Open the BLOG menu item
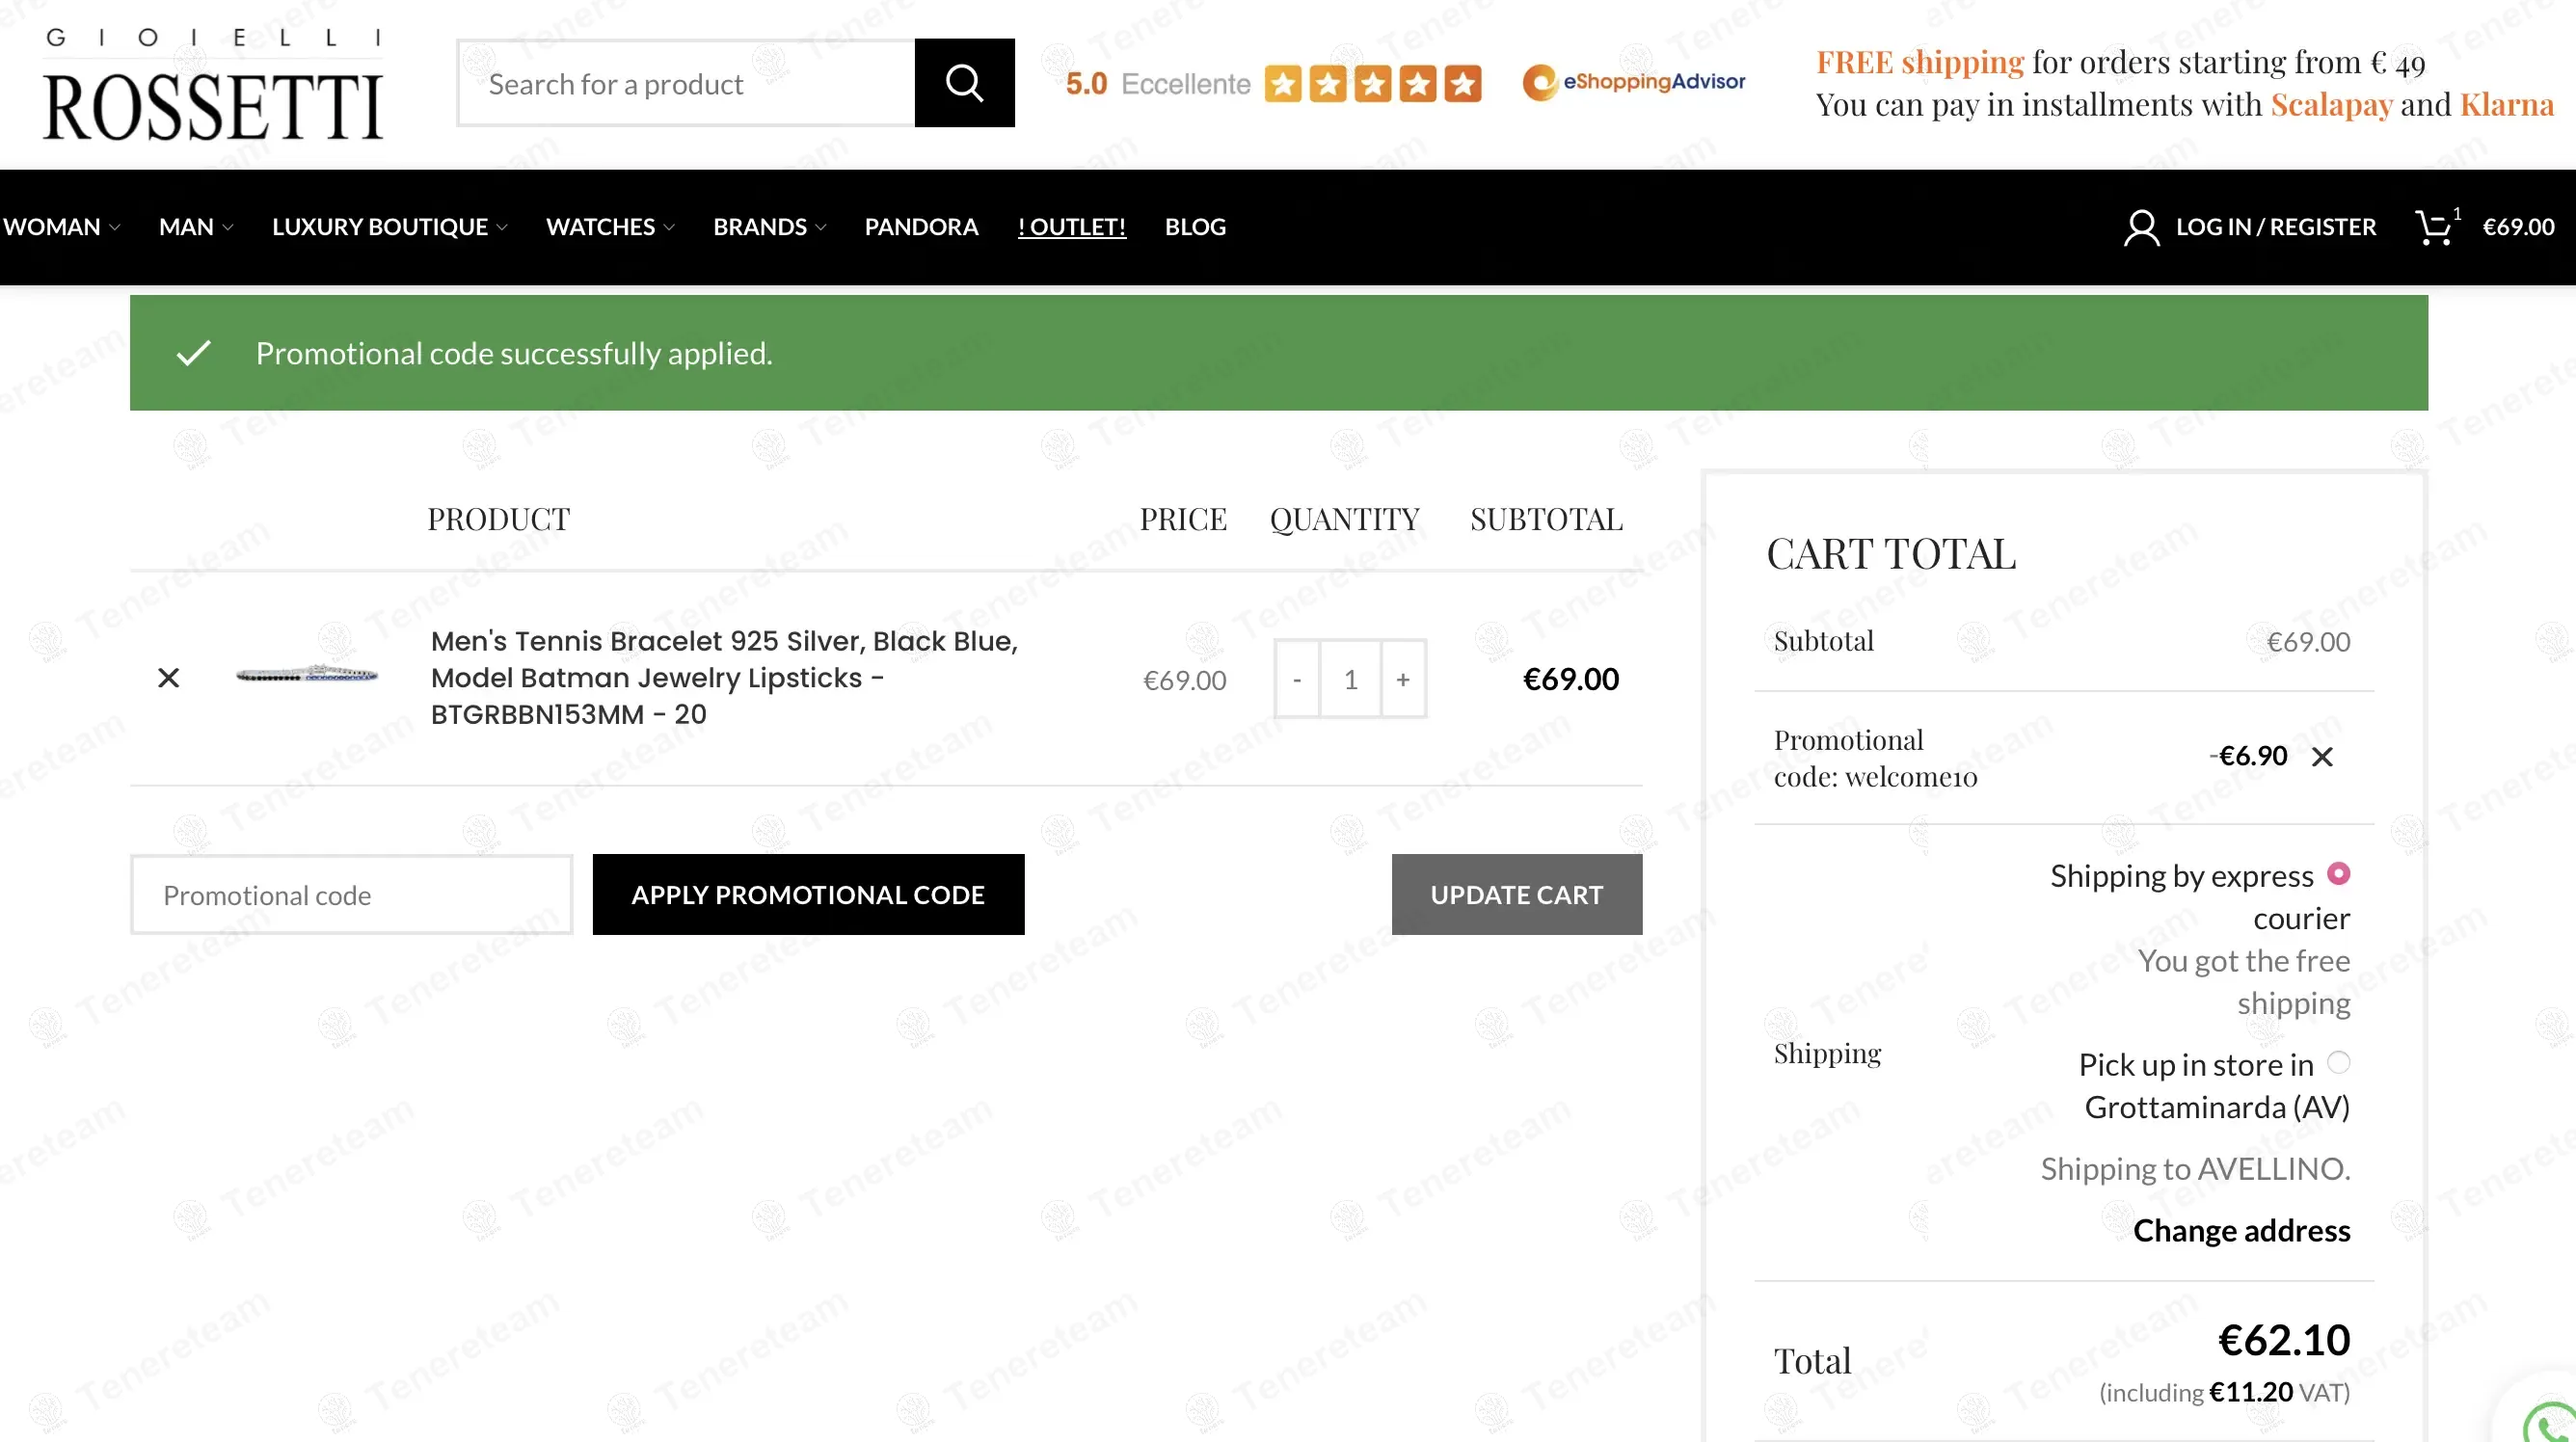2576x1442 pixels. [x=1195, y=227]
